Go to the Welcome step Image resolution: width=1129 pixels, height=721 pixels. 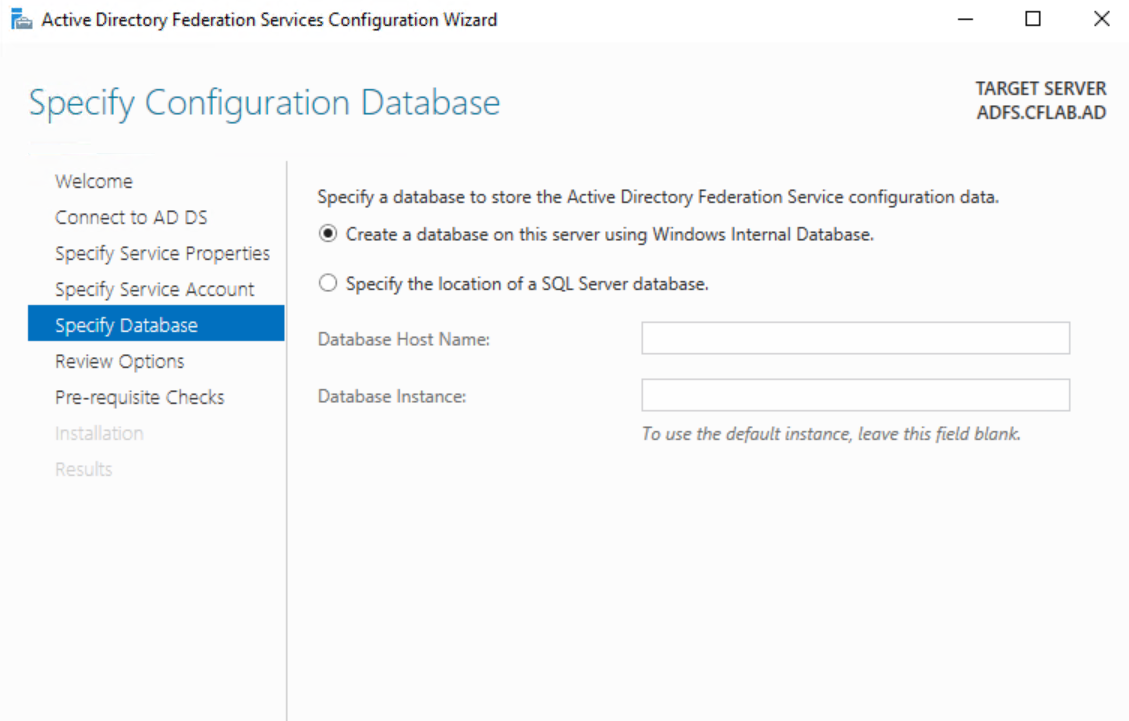[94, 181]
